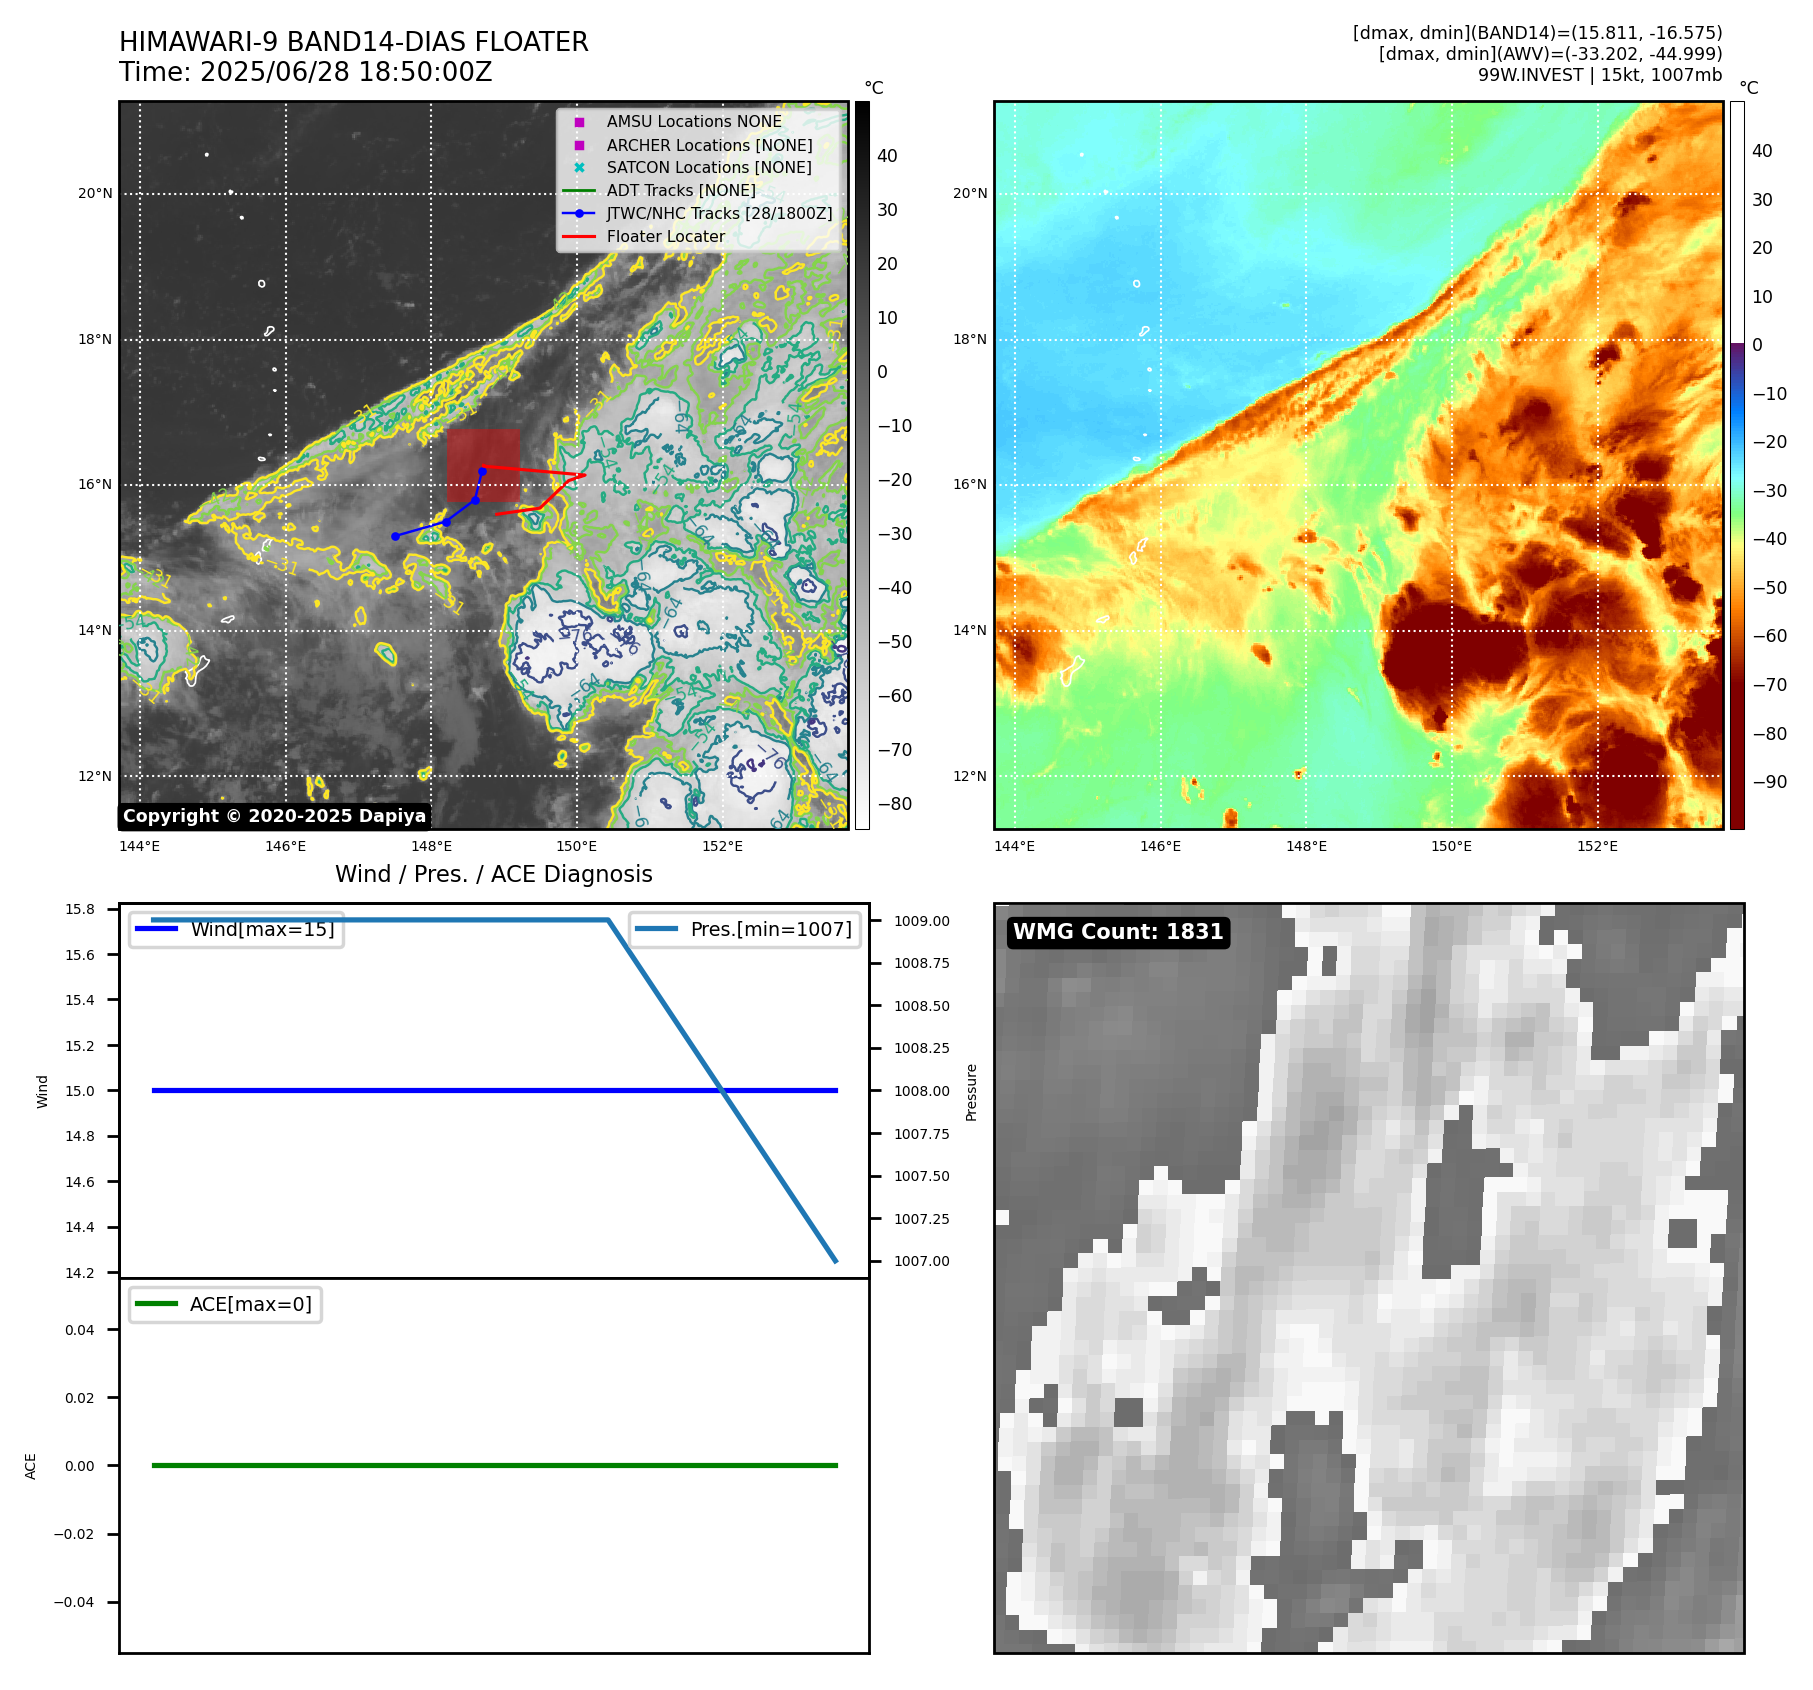1813x1690 pixels.
Task: Click the AWV dmax dmin readout line
Action: pyautogui.click(x=1550, y=54)
